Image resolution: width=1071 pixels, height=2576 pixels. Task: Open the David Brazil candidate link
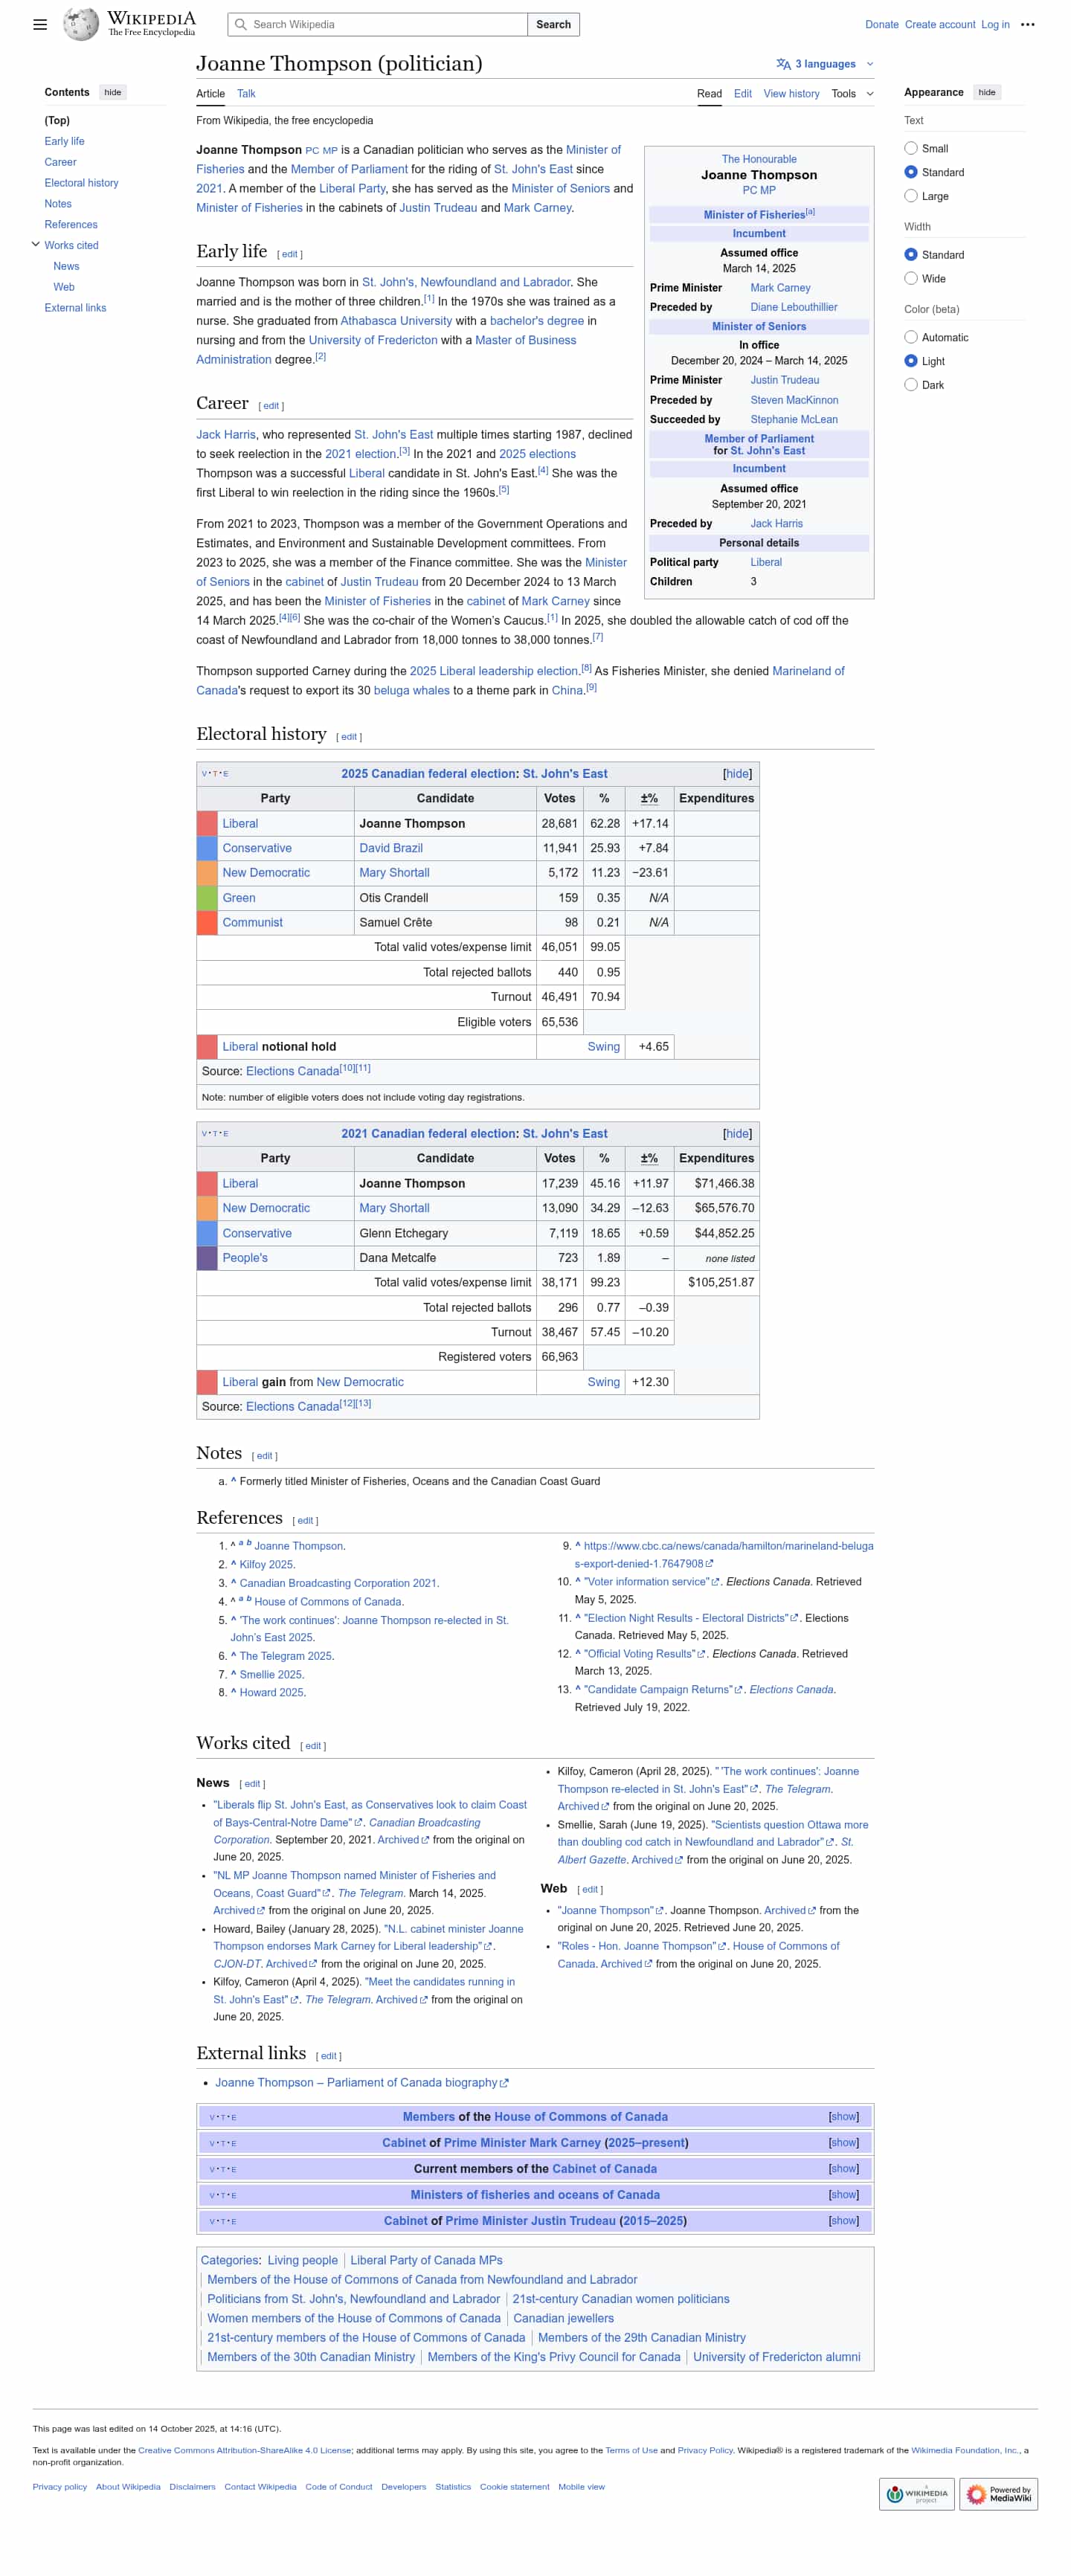pyautogui.click(x=391, y=848)
